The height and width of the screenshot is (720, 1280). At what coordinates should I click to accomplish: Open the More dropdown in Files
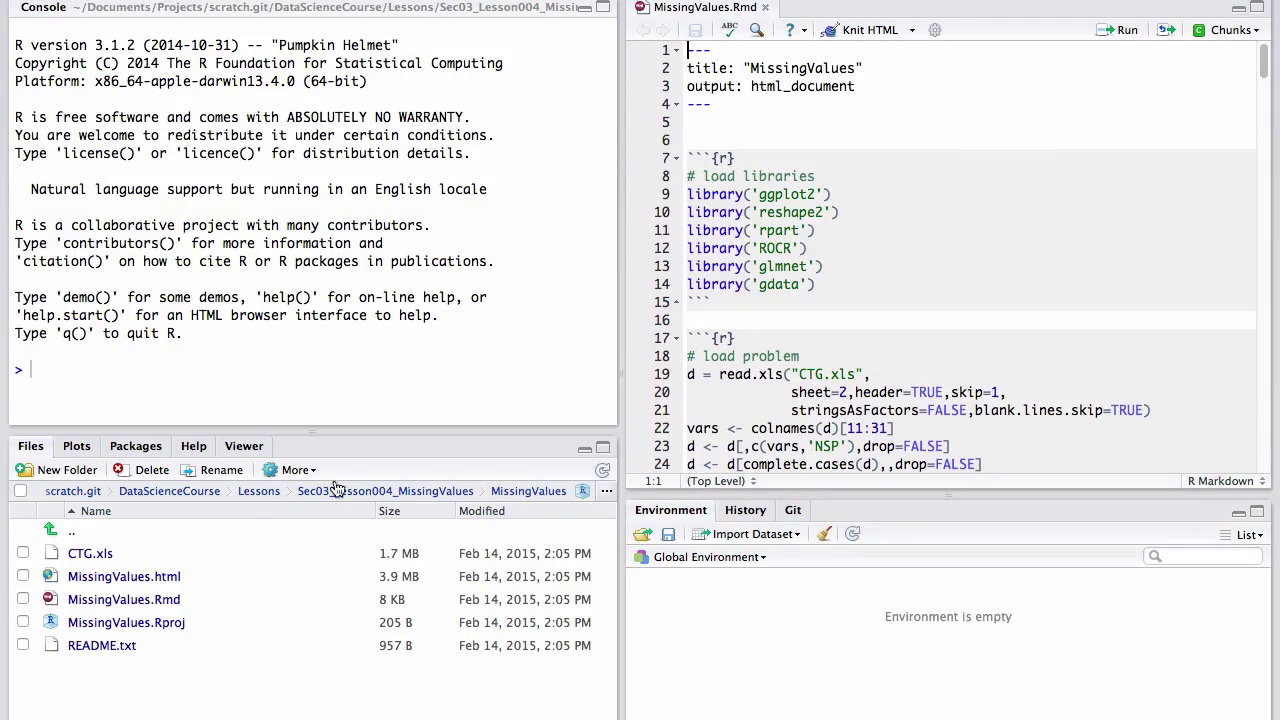[289, 470]
